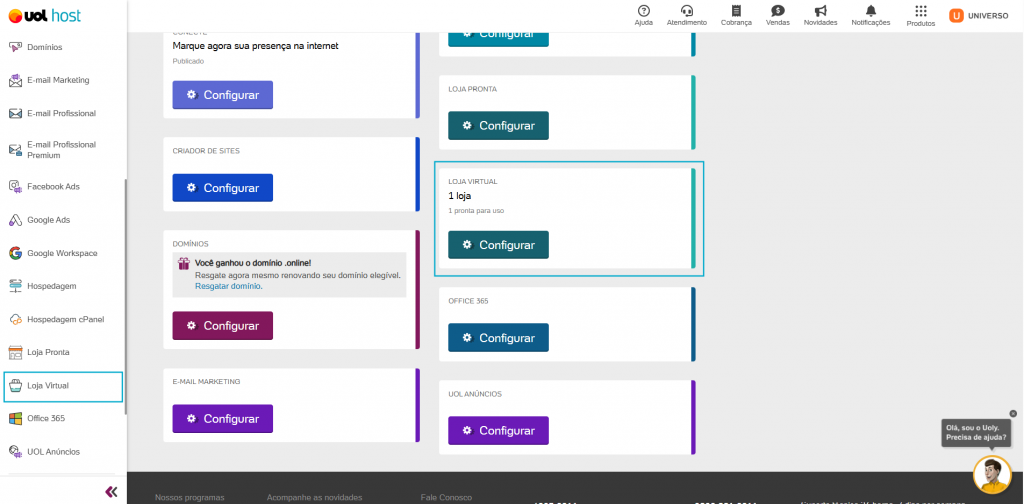Click the UNIVERSO account avatar
1024x504 pixels.
click(957, 16)
